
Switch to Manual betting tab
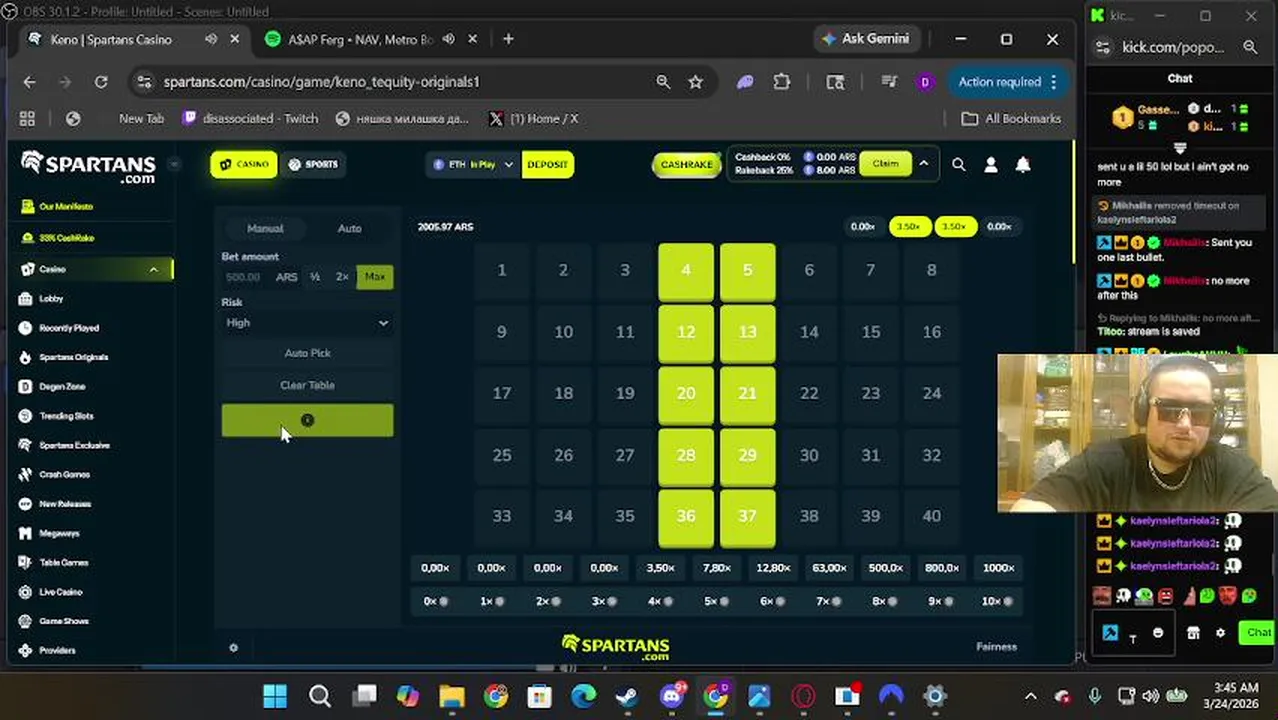click(x=265, y=229)
